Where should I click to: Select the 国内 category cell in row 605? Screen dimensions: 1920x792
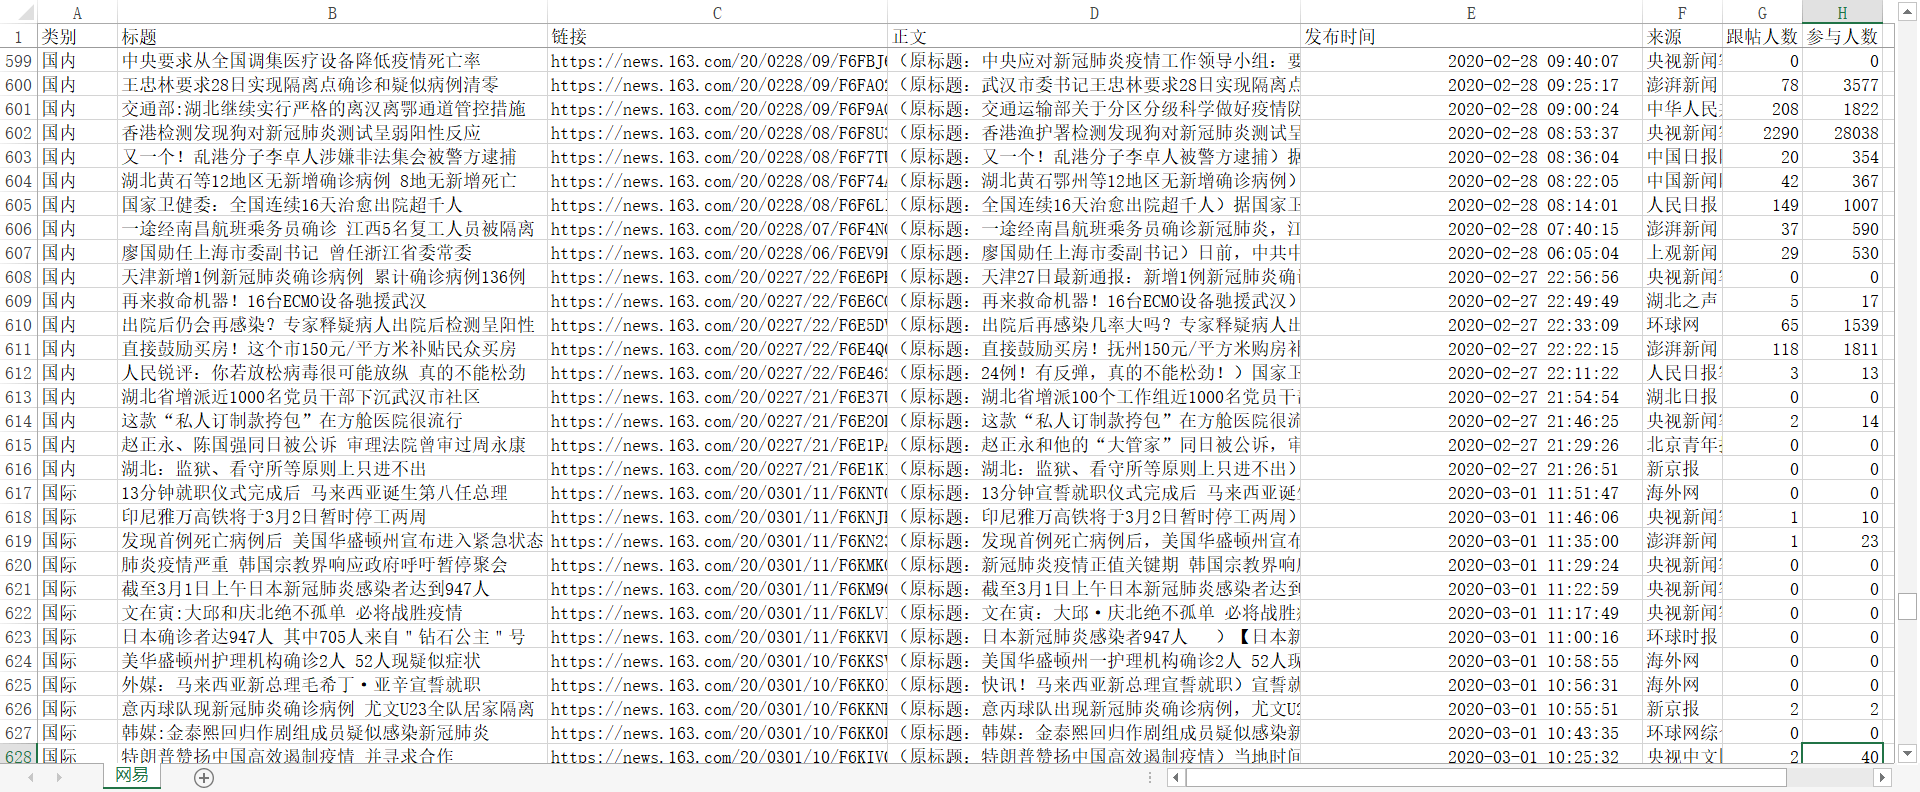coord(77,205)
